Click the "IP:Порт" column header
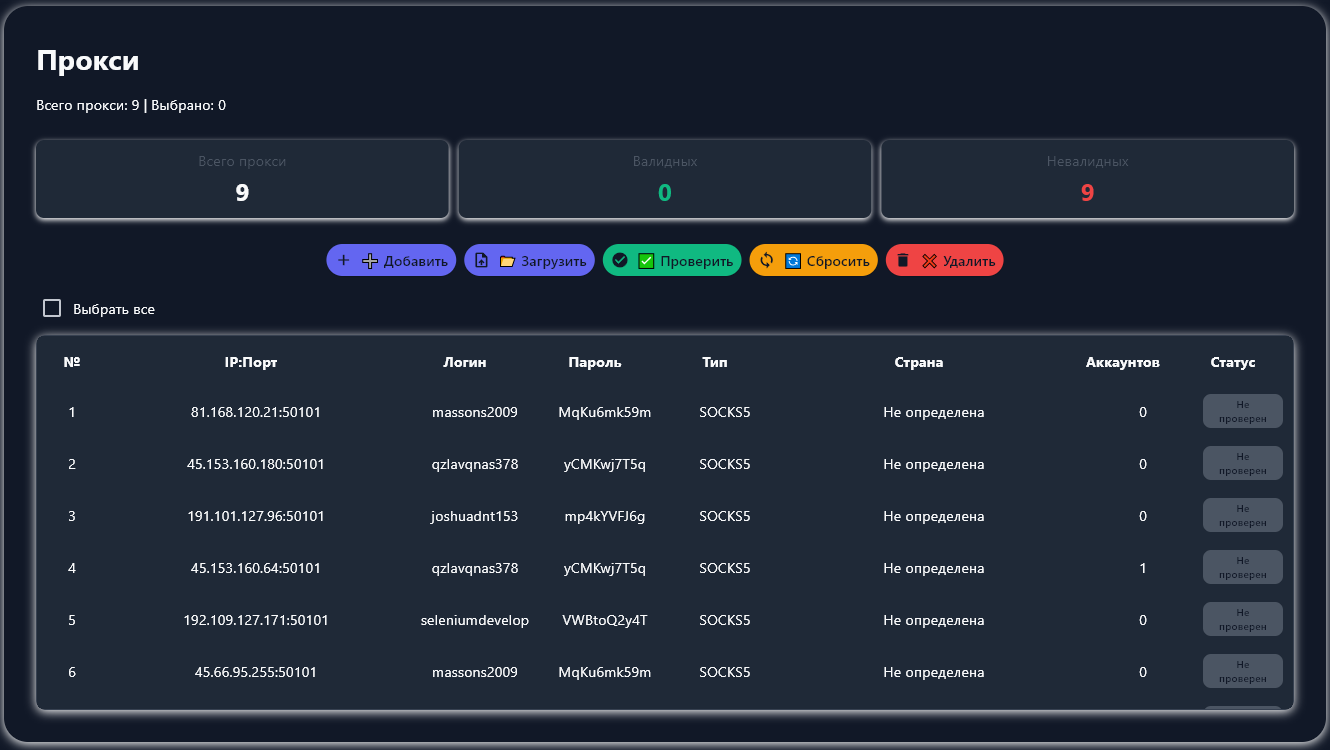Viewport: 1330px width, 750px height. click(x=251, y=362)
